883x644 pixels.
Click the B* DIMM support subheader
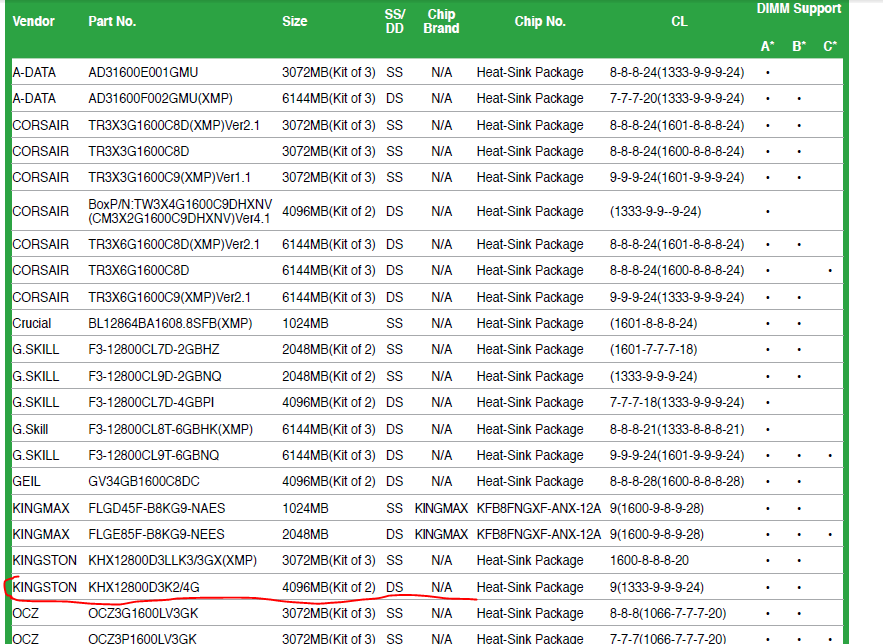799,46
